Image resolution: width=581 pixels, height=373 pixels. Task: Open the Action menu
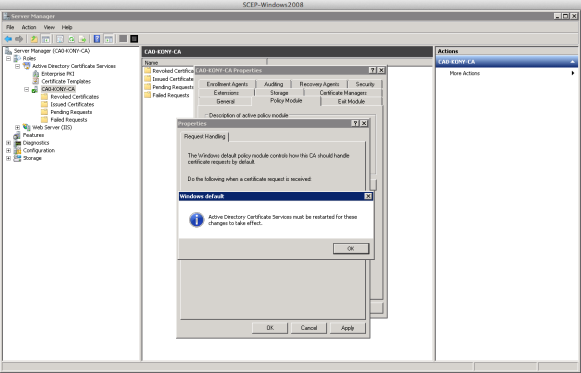pyautogui.click(x=29, y=27)
